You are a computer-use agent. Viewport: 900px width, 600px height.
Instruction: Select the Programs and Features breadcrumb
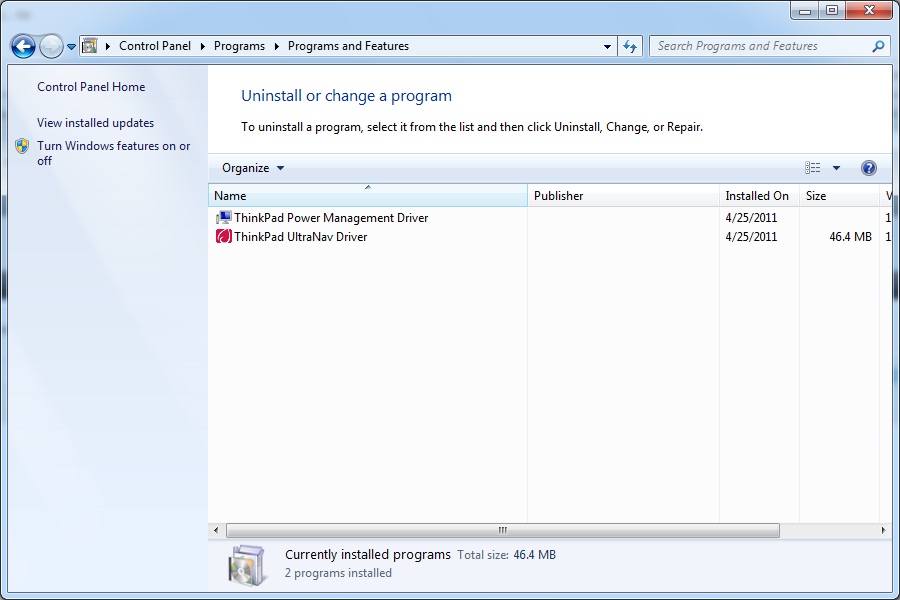pos(348,46)
